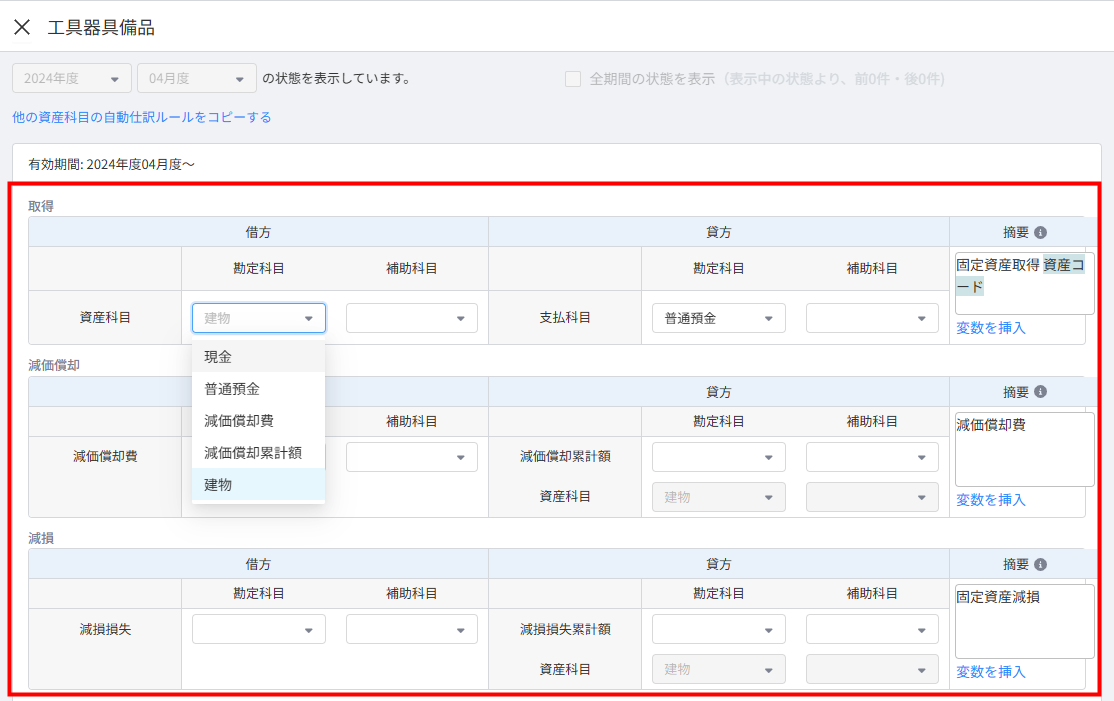Select 現金 from the dropdown list
The image size is (1114, 701).
pyautogui.click(x=258, y=356)
